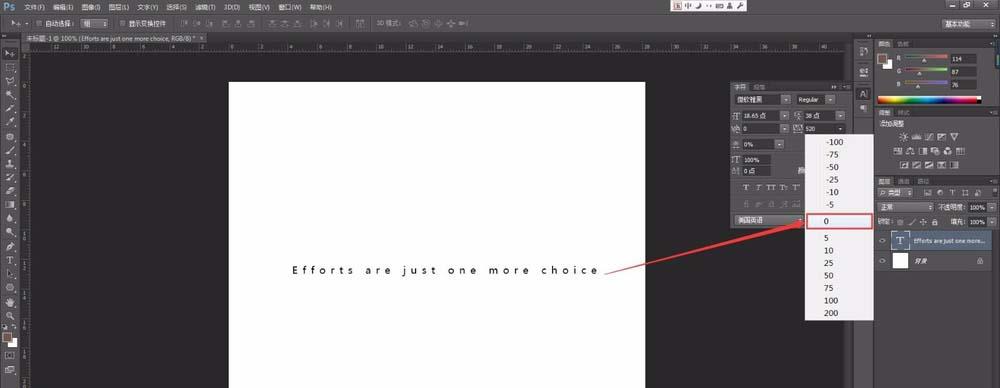Viewport: 1000px width, 388px height.
Task: Select the Move tool in toolbar
Action: (x=10, y=53)
